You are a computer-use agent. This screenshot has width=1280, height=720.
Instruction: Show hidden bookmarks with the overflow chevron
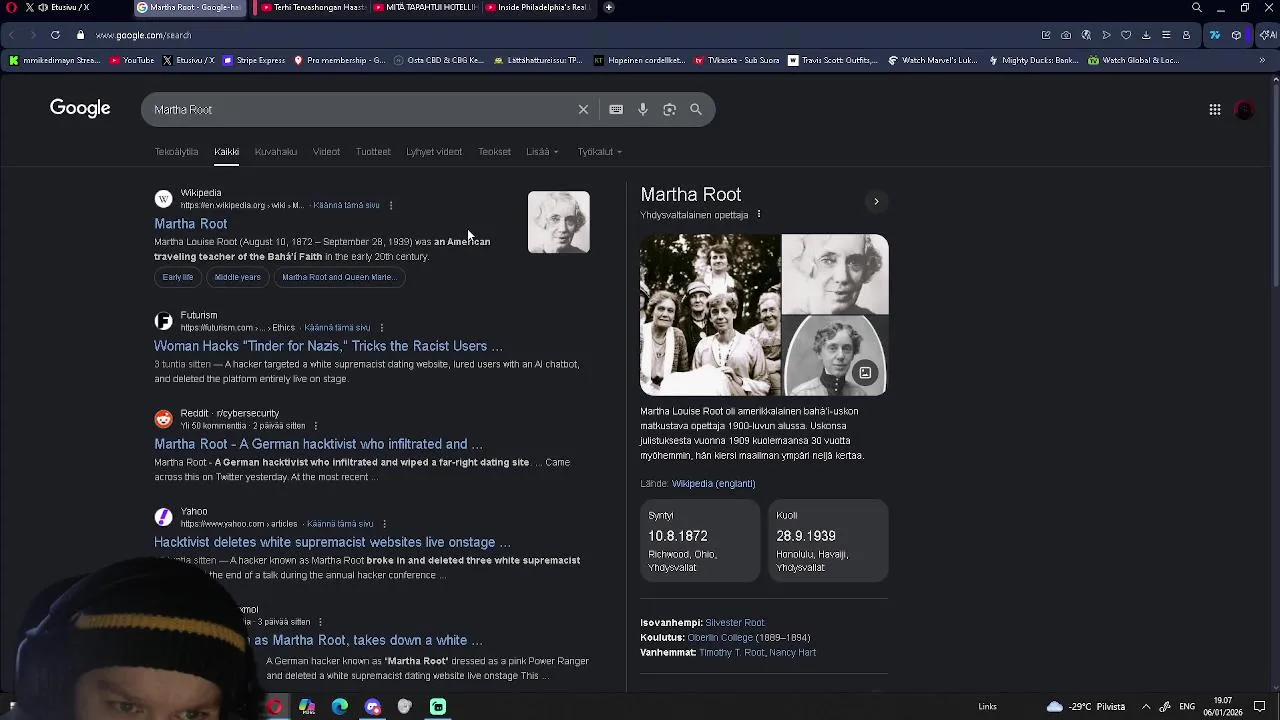point(1262,60)
